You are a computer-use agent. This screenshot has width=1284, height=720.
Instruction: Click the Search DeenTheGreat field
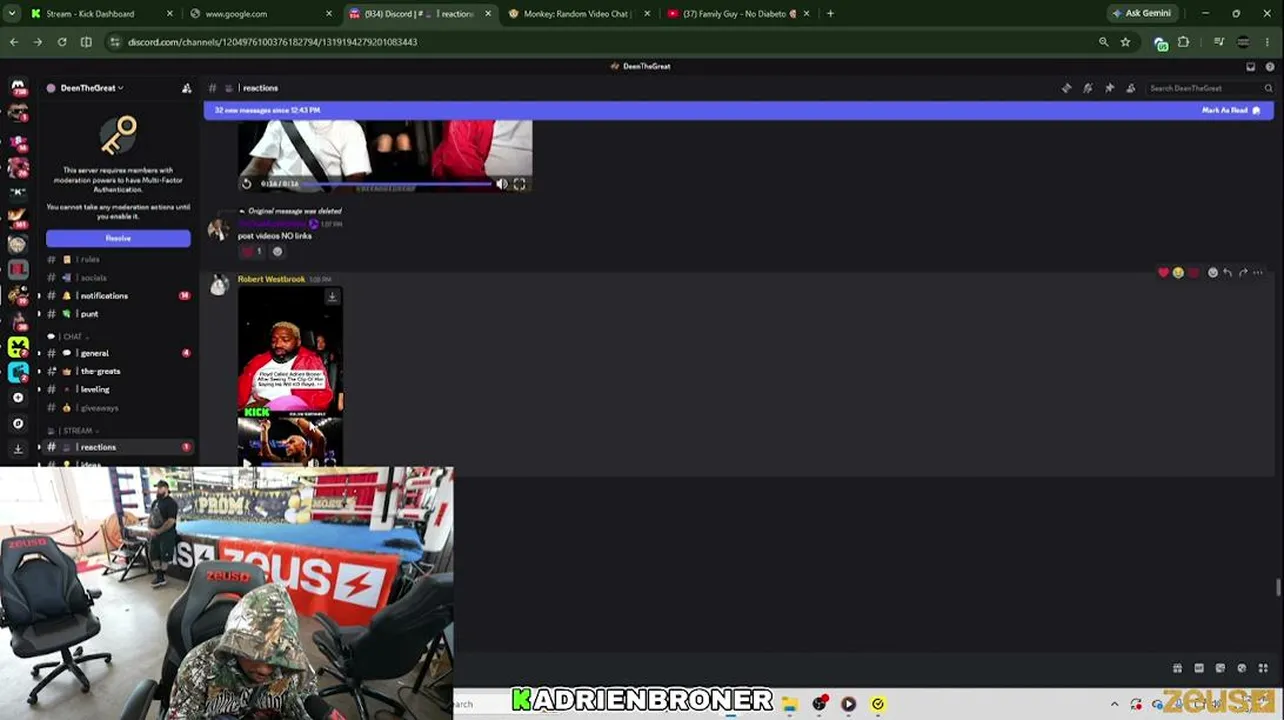coord(1210,88)
